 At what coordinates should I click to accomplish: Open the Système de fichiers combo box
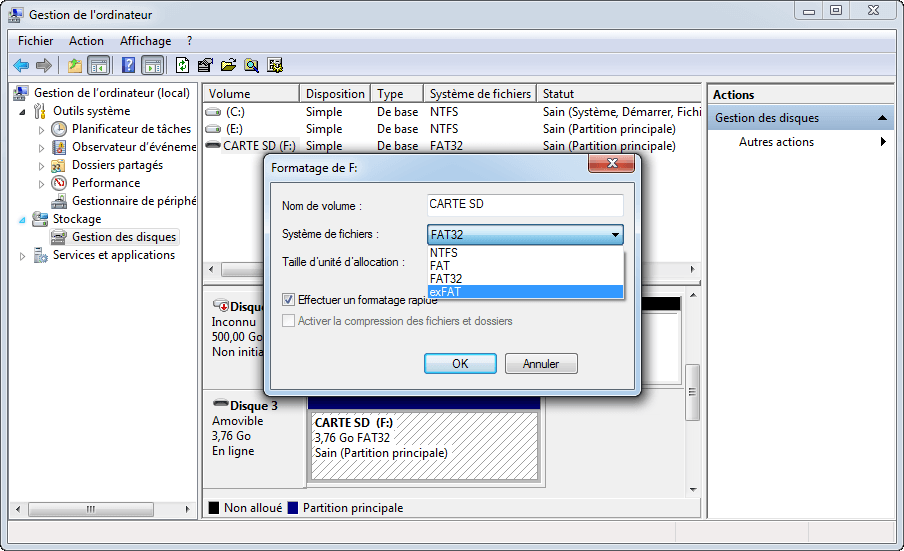tap(525, 235)
